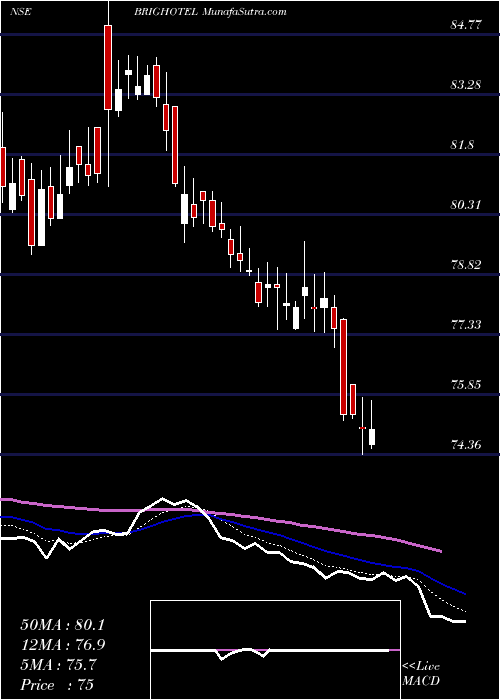Click the last white candlestick on the chart
This screenshot has height=700, width=500.
(x=372, y=437)
